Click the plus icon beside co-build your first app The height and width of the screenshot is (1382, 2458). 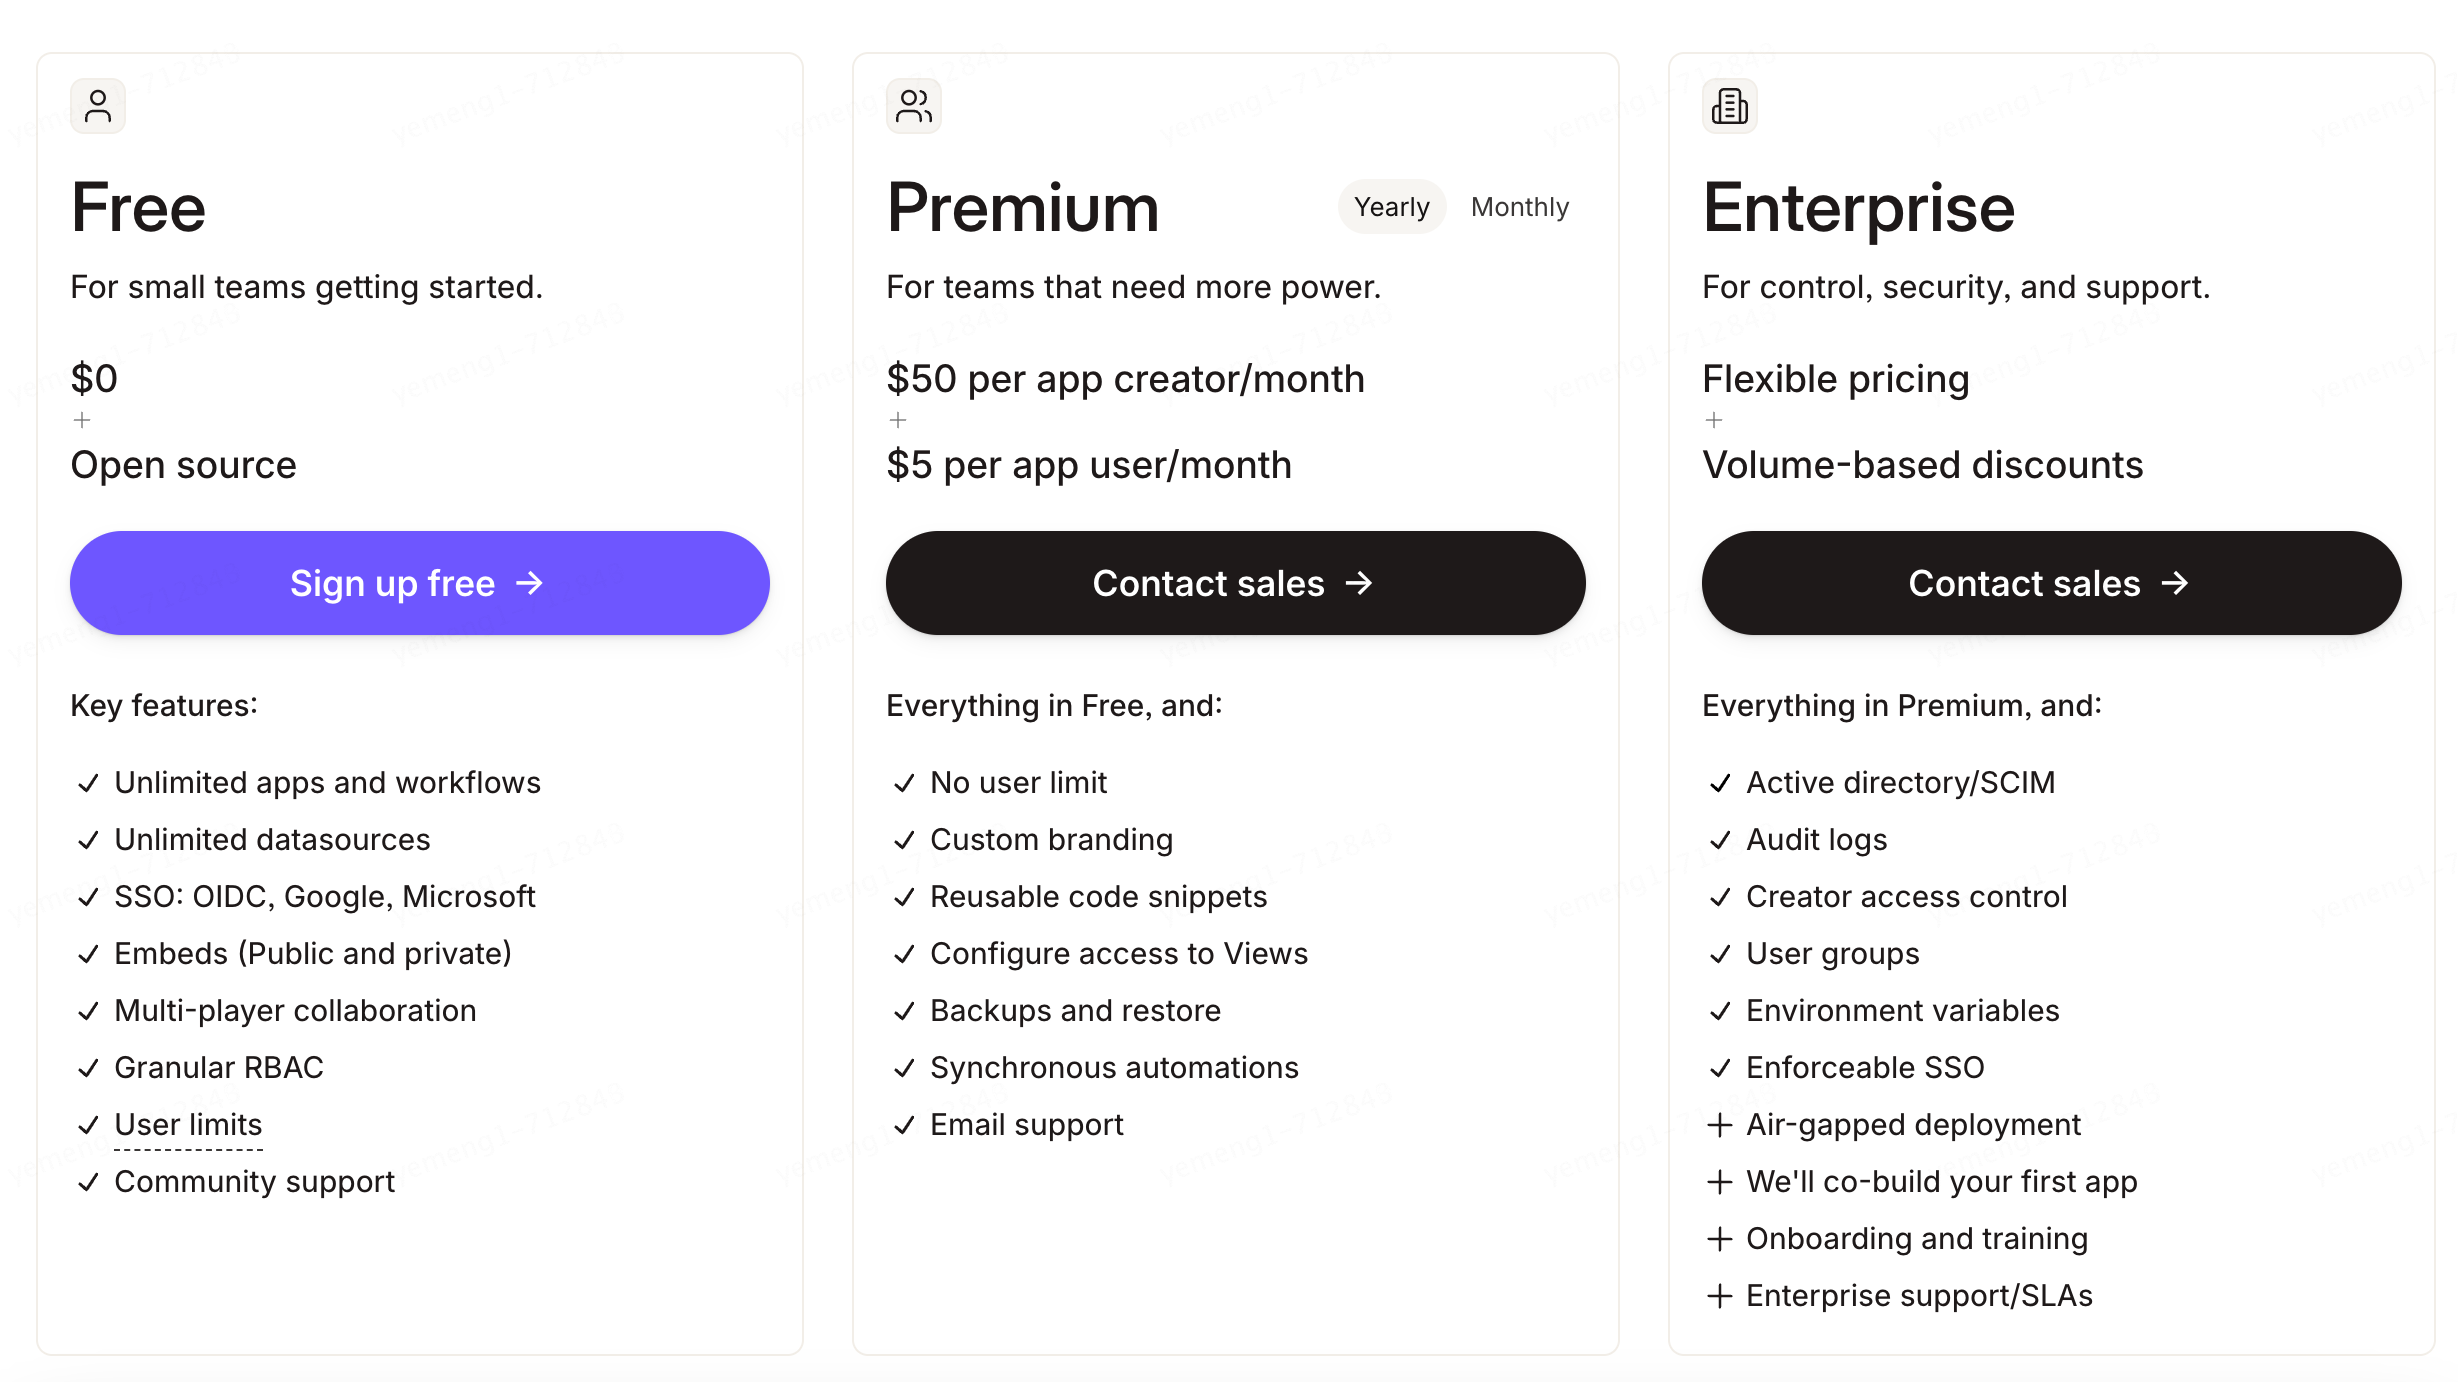point(1719,1182)
